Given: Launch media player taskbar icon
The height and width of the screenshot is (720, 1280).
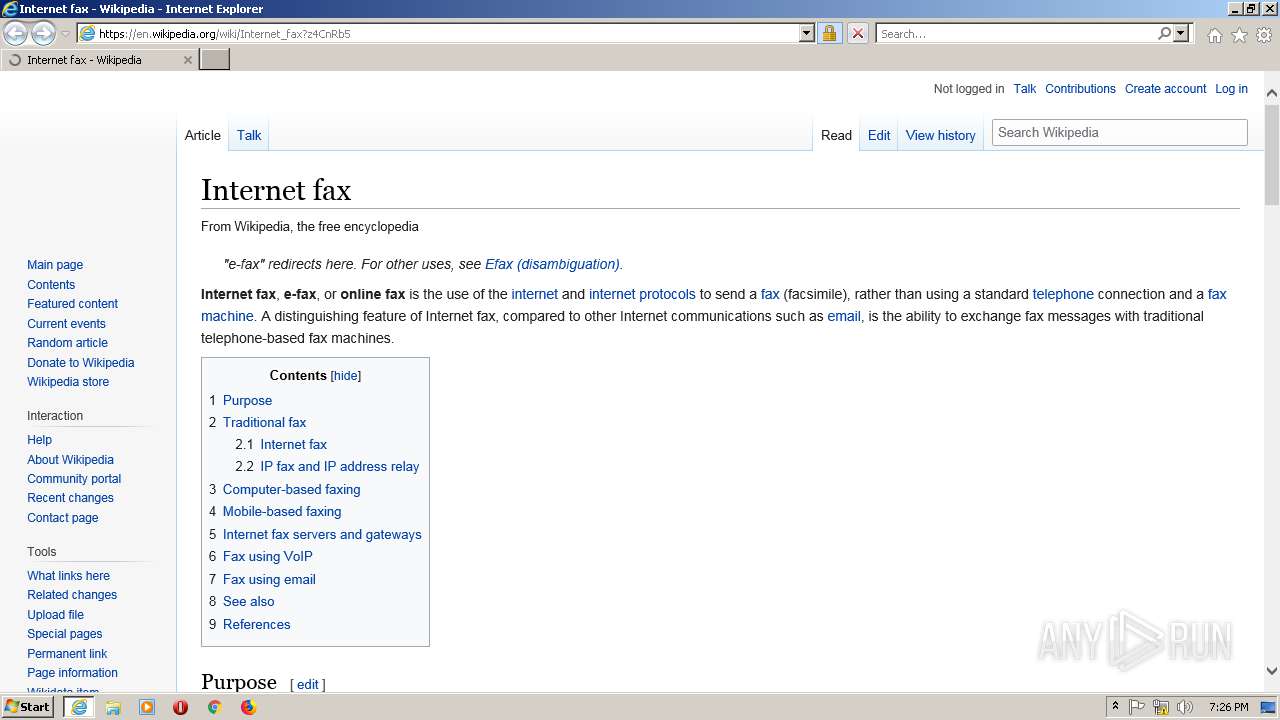Looking at the screenshot, I should pyautogui.click(x=147, y=707).
